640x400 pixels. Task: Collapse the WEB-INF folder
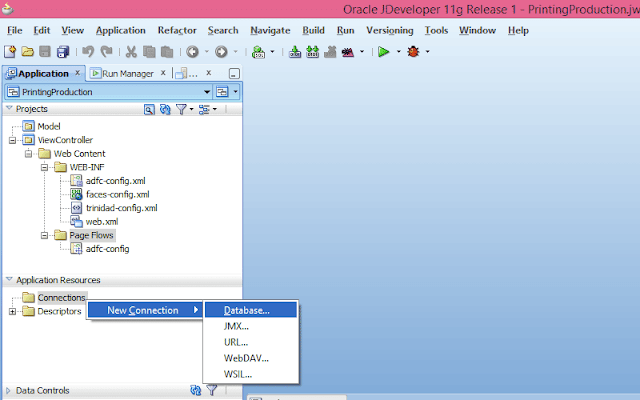[44, 167]
